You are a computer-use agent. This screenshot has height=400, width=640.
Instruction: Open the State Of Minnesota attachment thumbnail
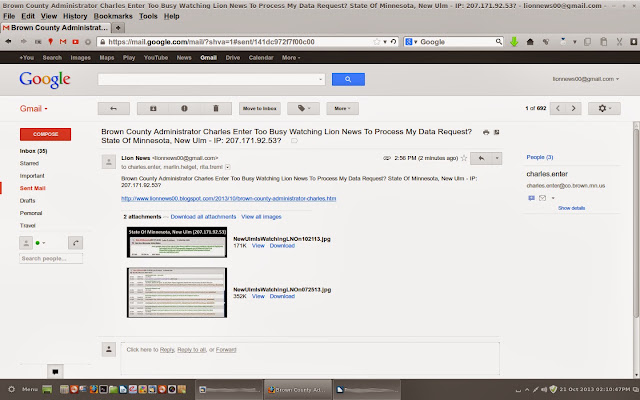(177, 242)
